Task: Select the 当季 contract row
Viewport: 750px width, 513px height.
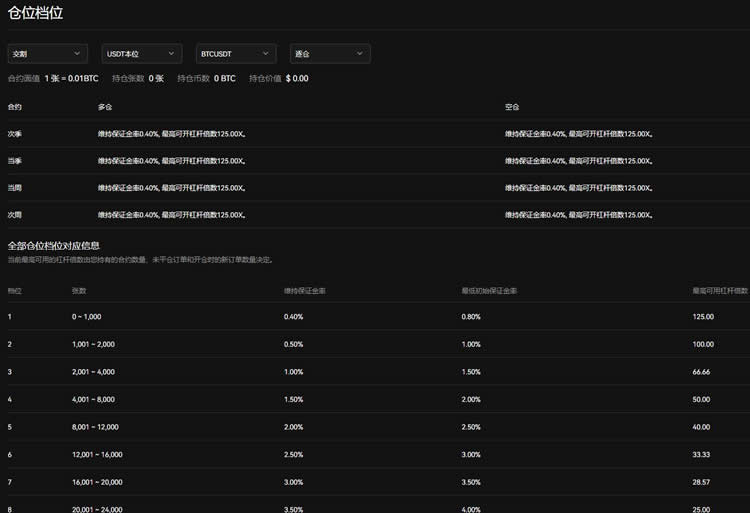Action: pyautogui.click(x=15, y=160)
